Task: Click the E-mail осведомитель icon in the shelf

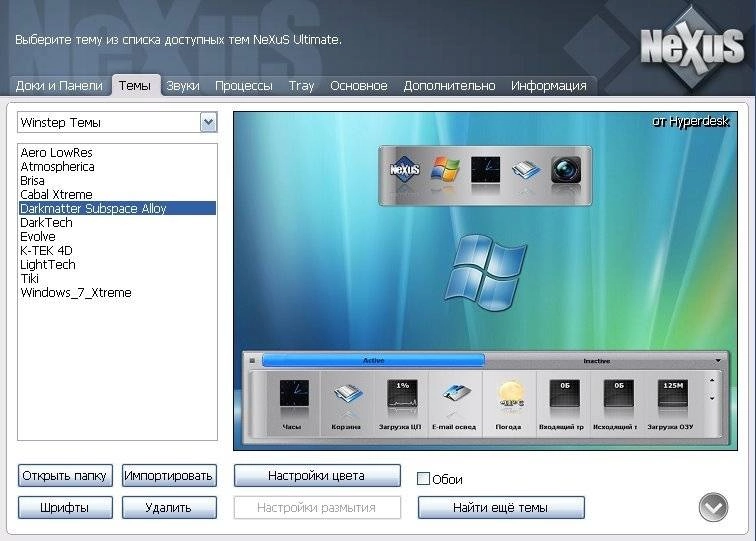Action: (x=456, y=393)
